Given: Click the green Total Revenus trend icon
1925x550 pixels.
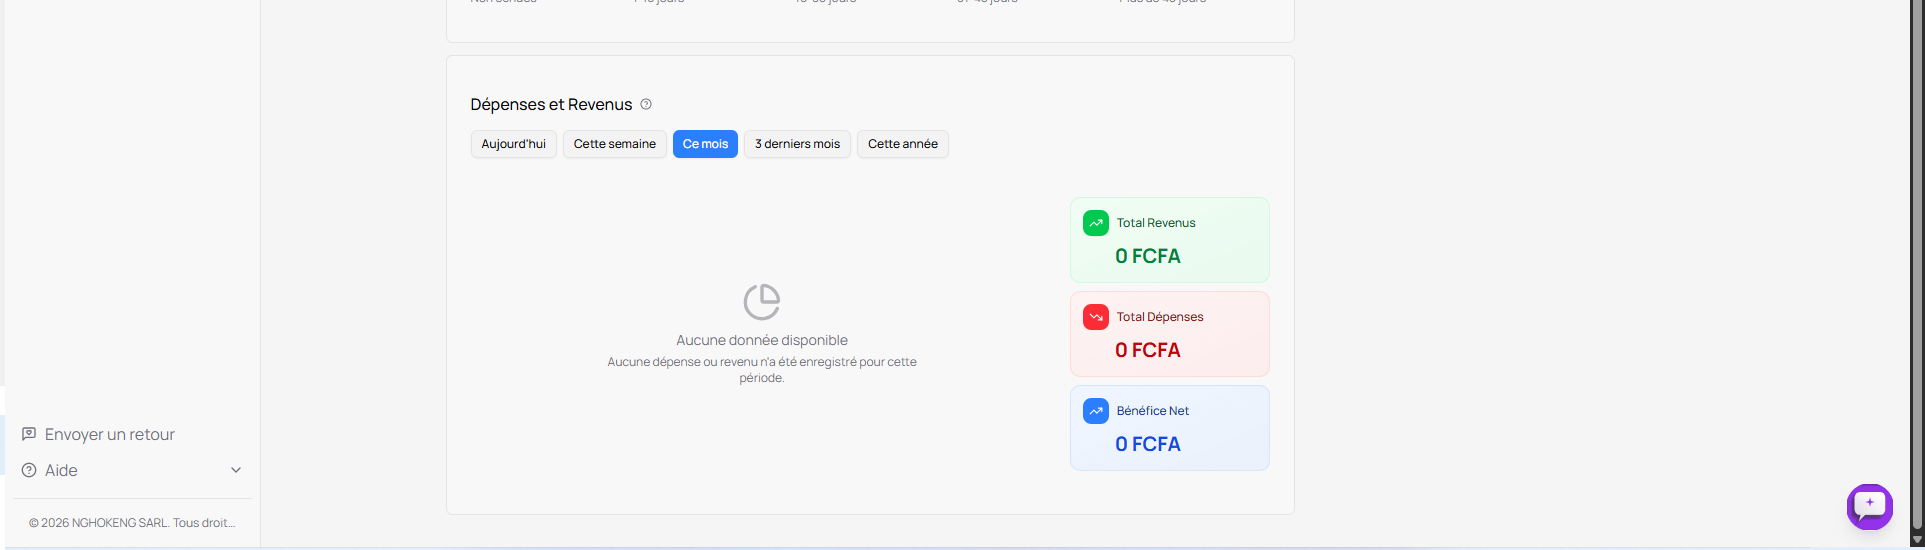Looking at the screenshot, I should (1096, 223).
